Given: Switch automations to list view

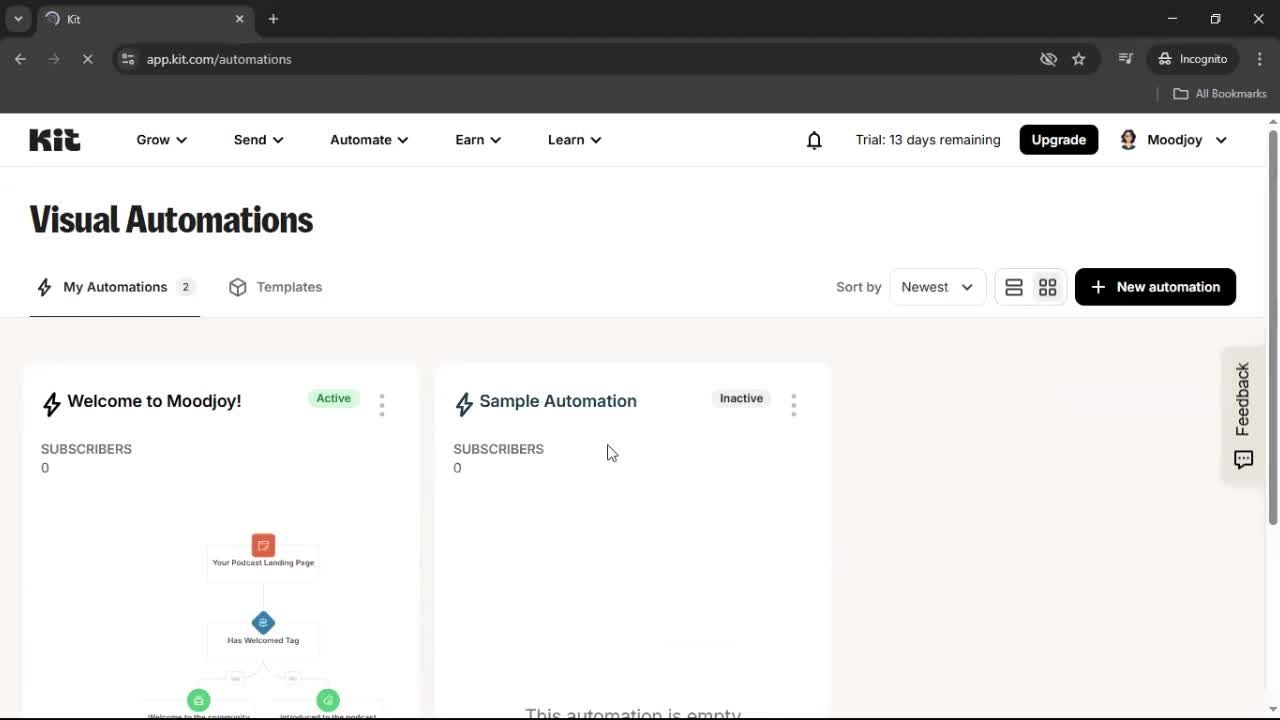Looking at the screenshot, I should tap(1014, 287).
